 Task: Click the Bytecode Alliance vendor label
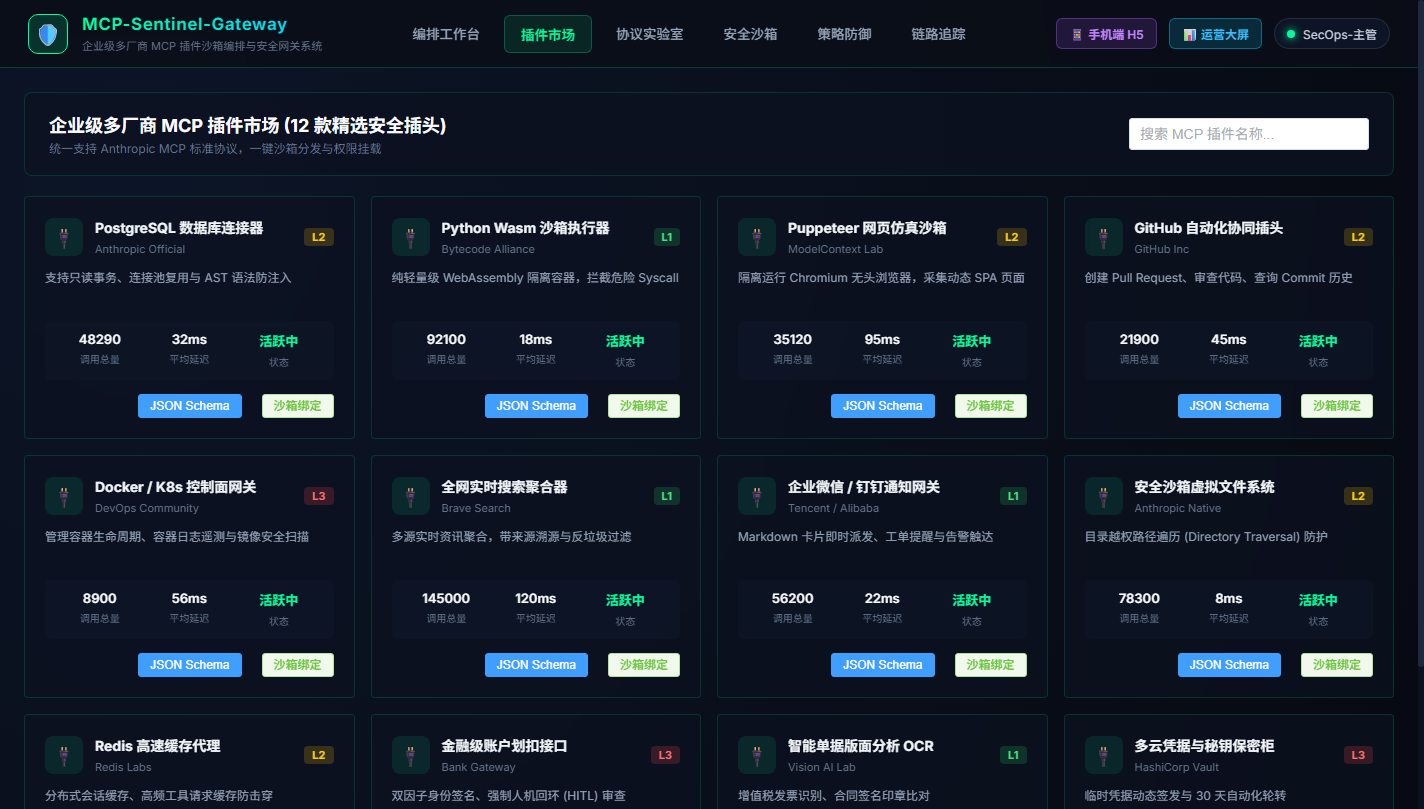pos(488,249)
